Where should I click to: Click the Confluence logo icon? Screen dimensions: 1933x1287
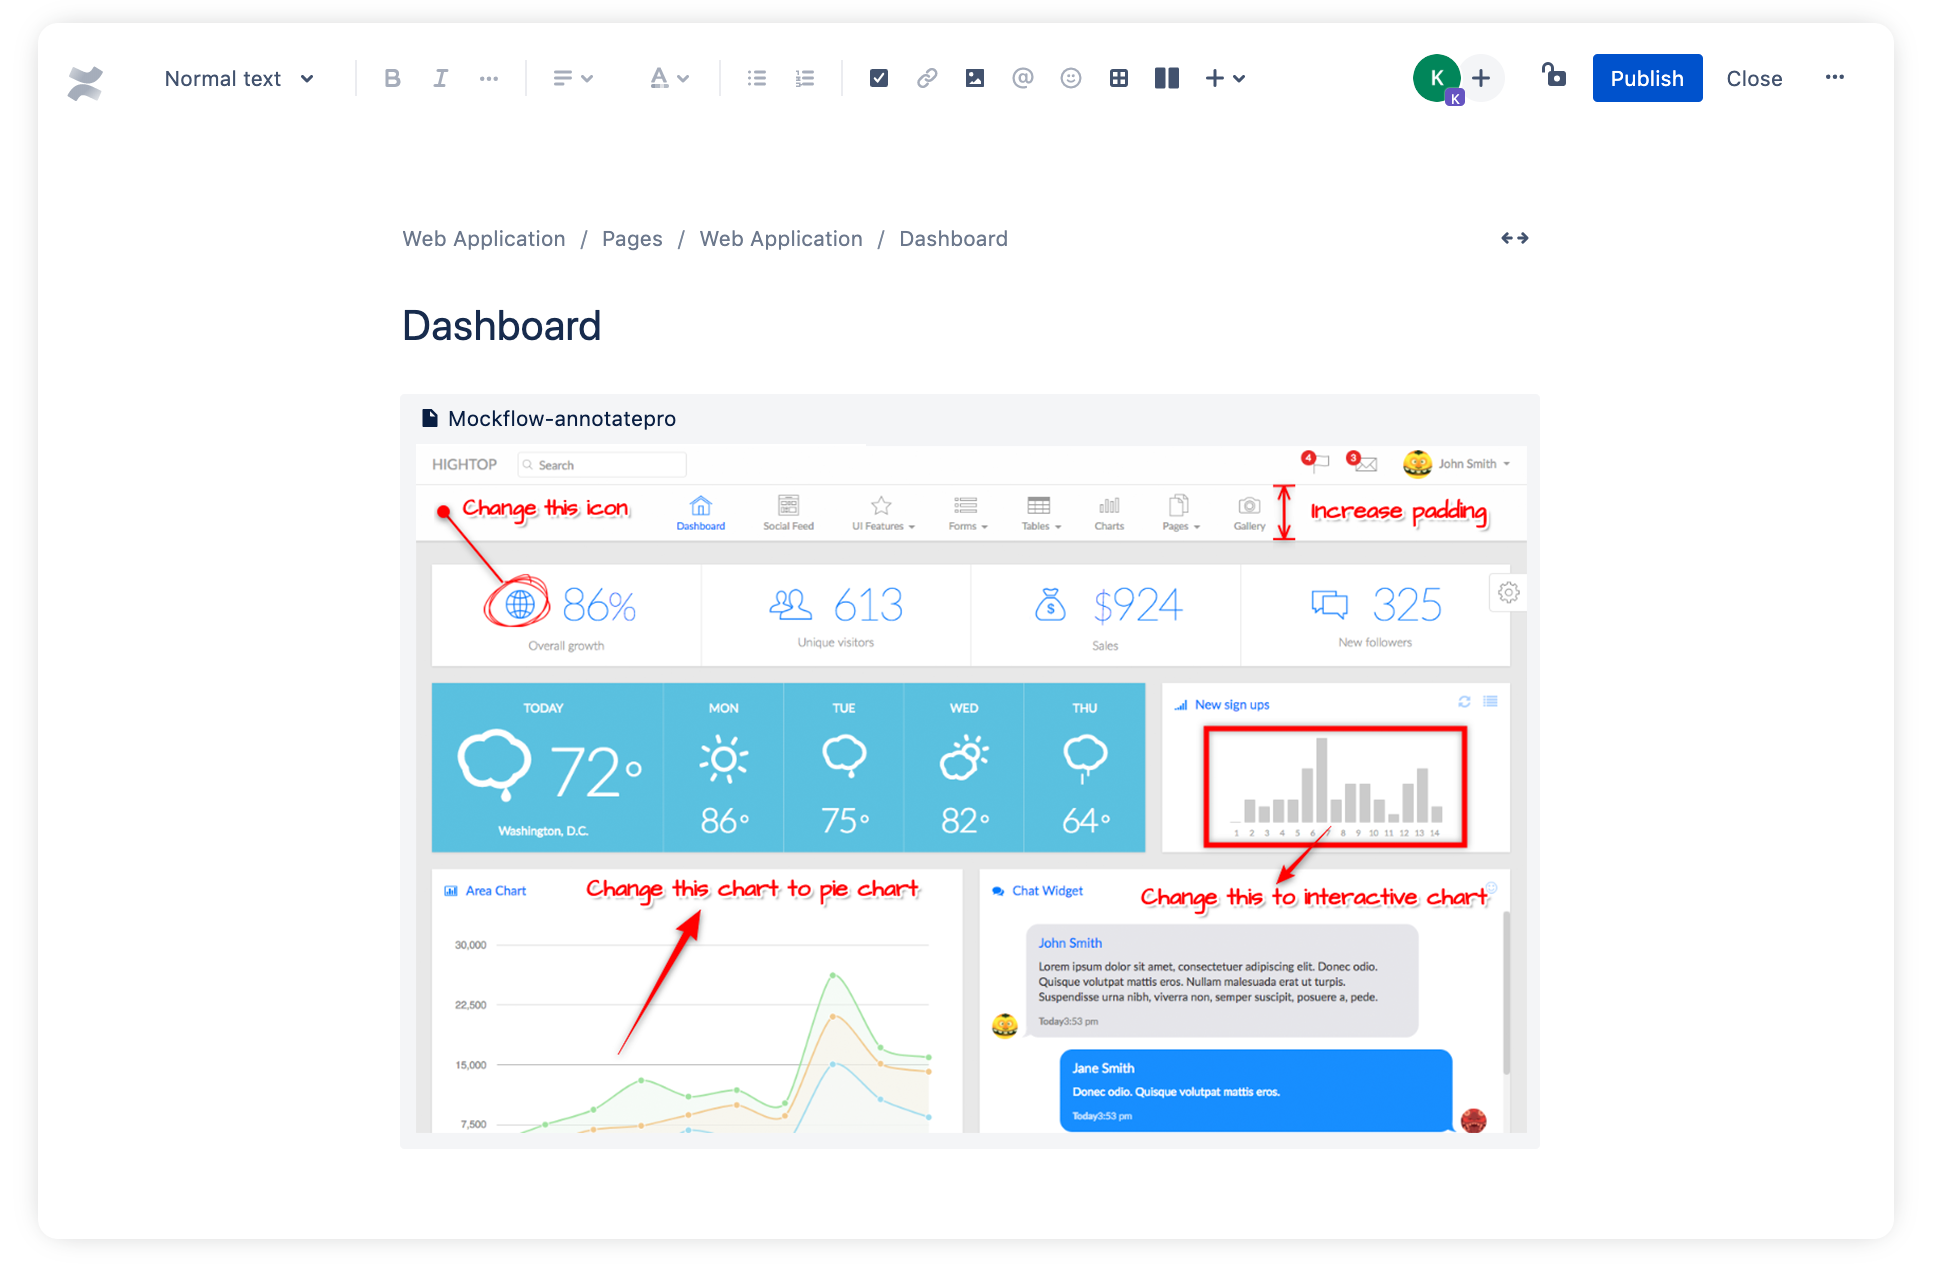[x=85, y=82]
